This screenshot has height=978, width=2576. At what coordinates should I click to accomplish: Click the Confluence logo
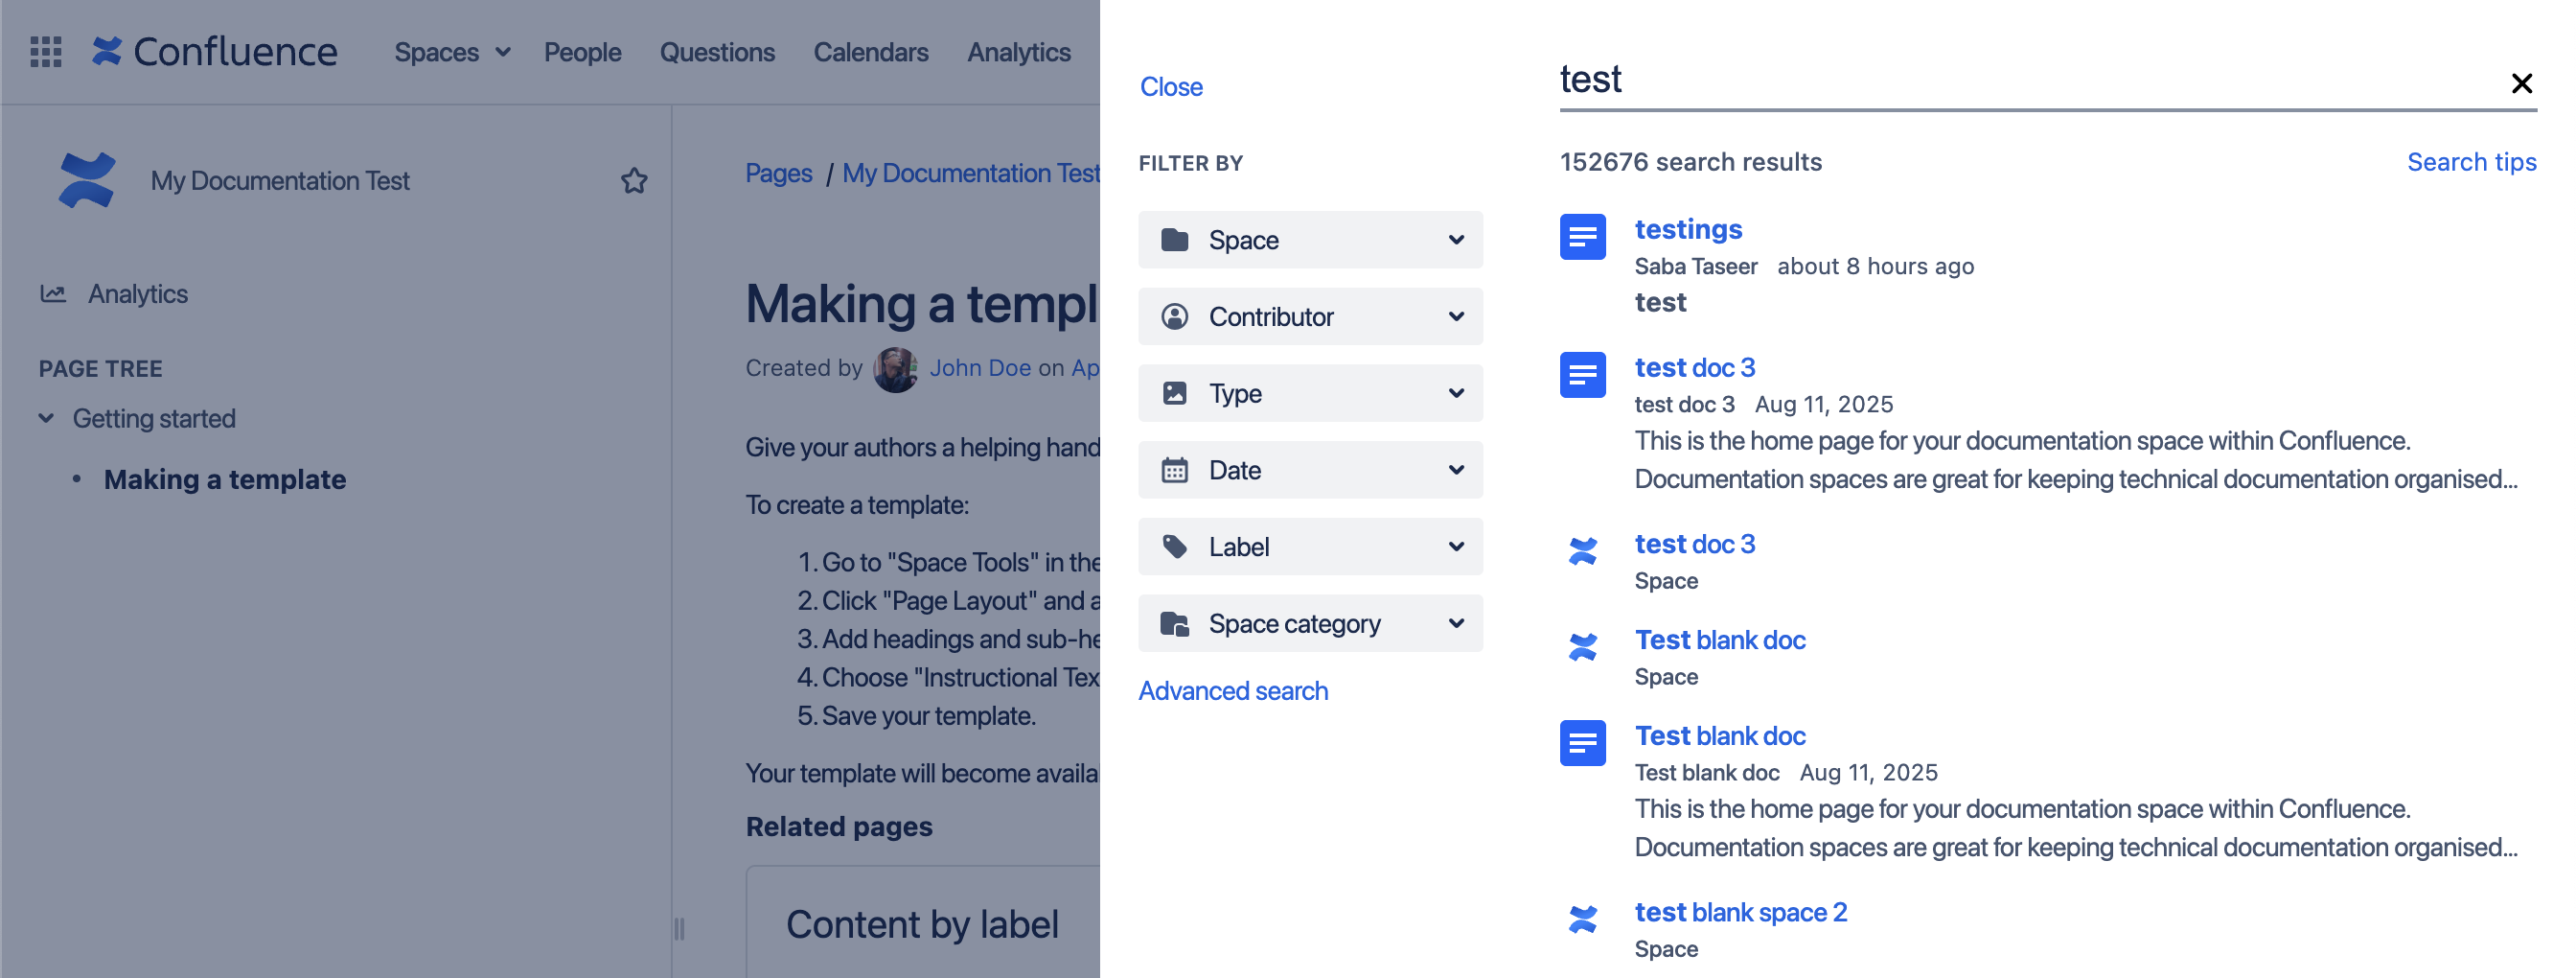click(x=215, y=51)
